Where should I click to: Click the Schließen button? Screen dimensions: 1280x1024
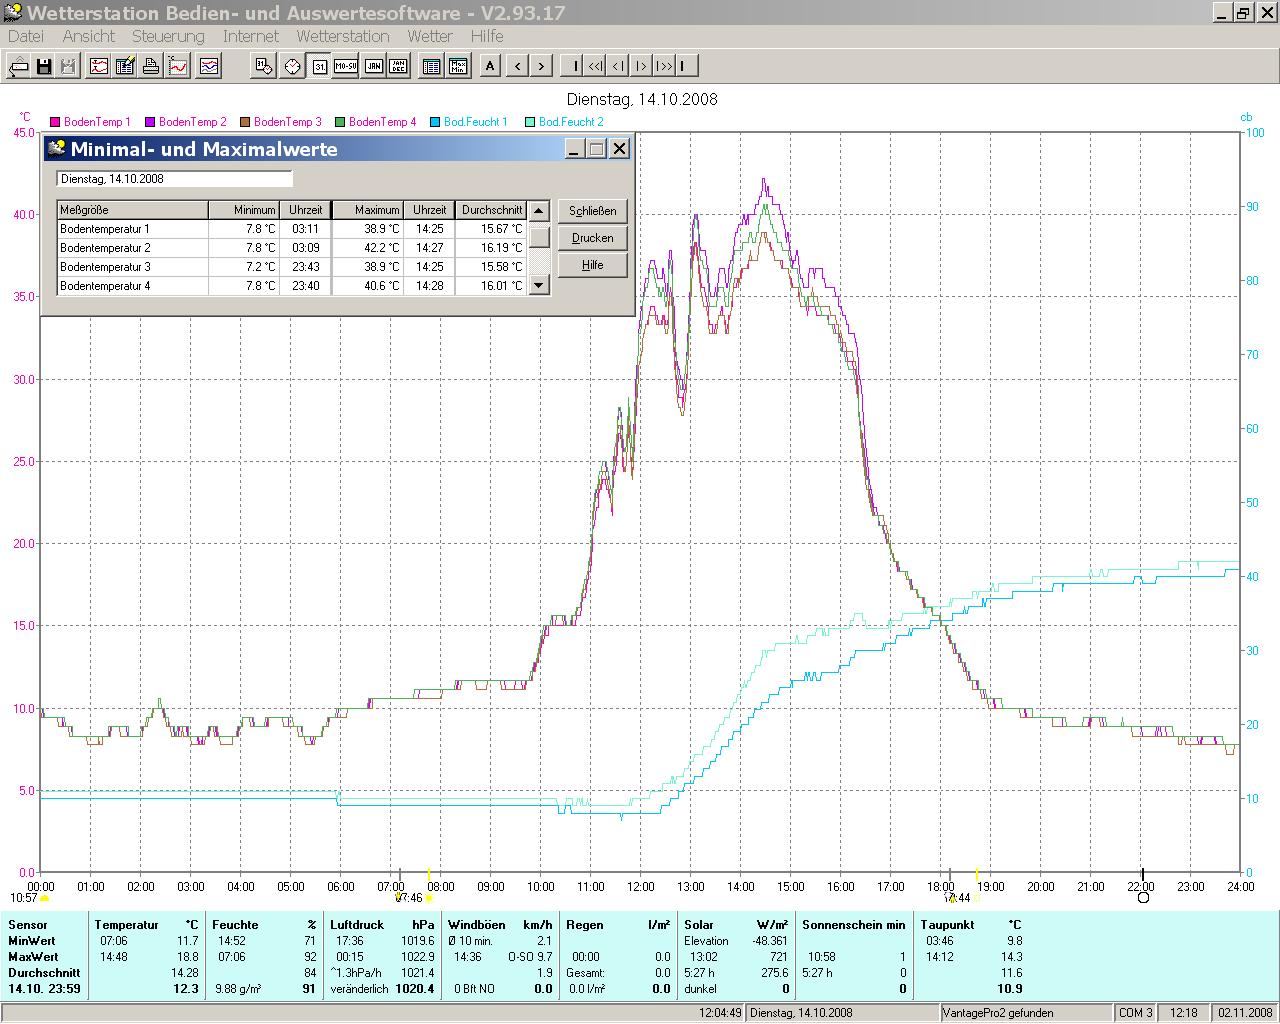pos(592,211)
